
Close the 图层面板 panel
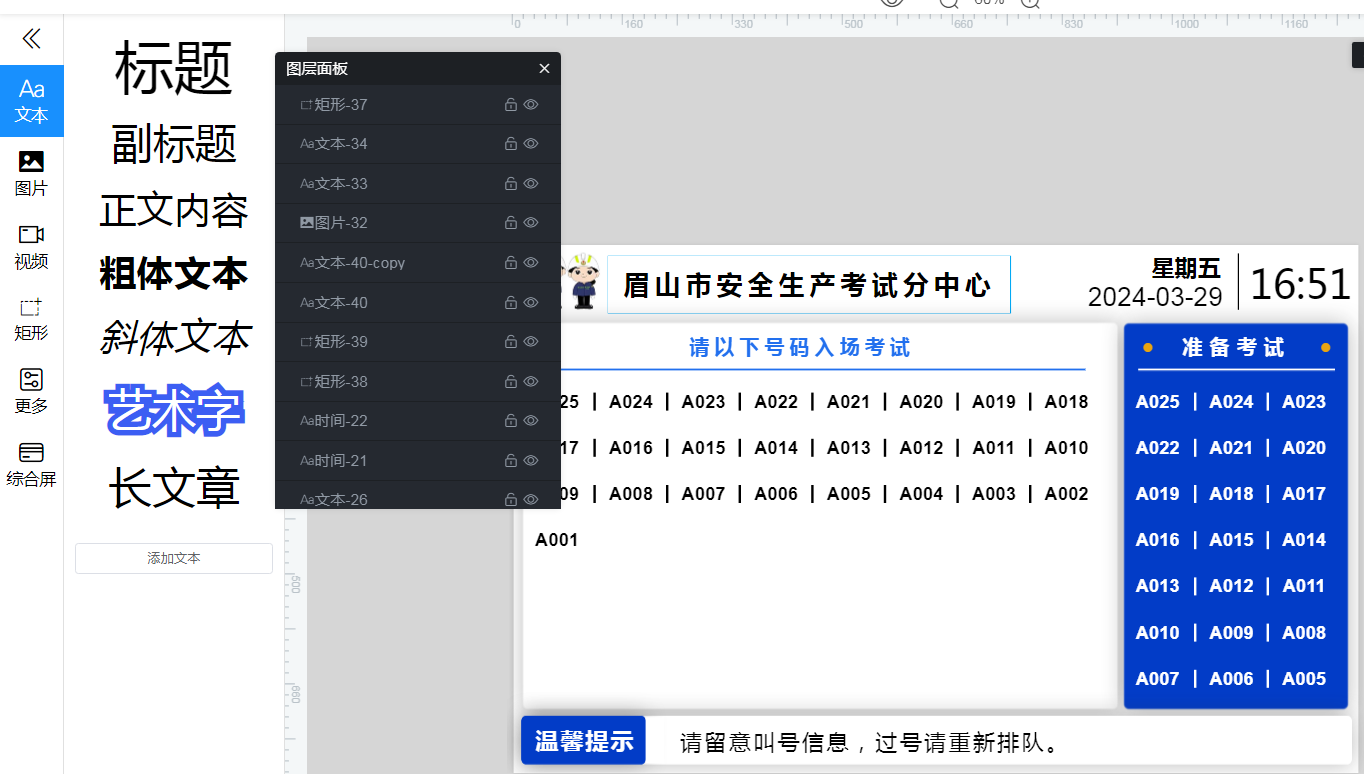(x=544, y=68)
